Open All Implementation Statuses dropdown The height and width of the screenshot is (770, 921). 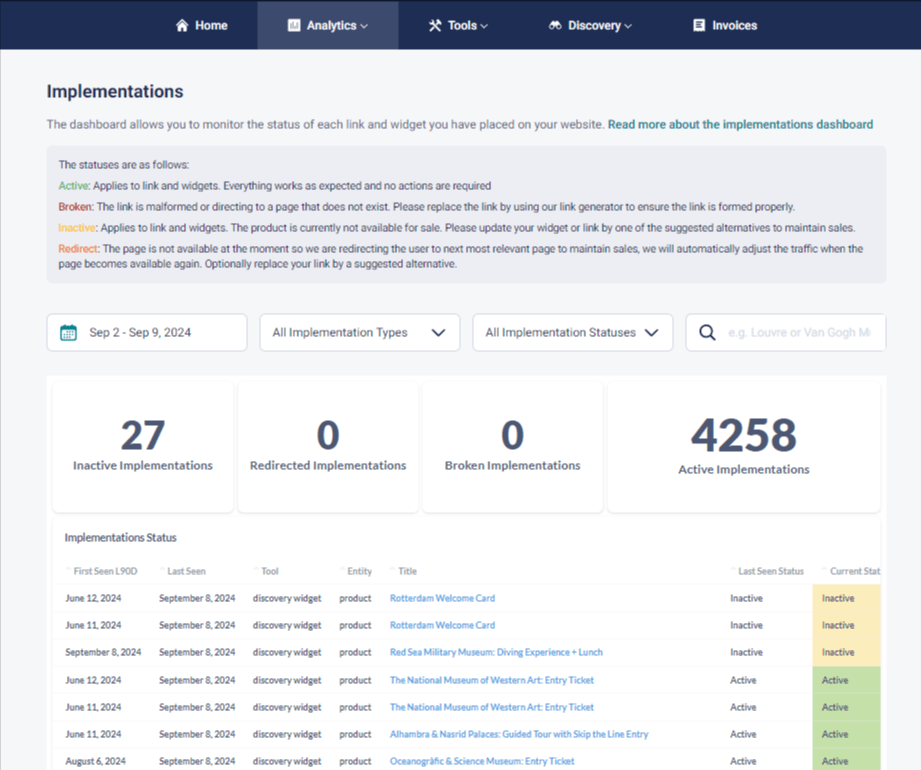(572, 333)
